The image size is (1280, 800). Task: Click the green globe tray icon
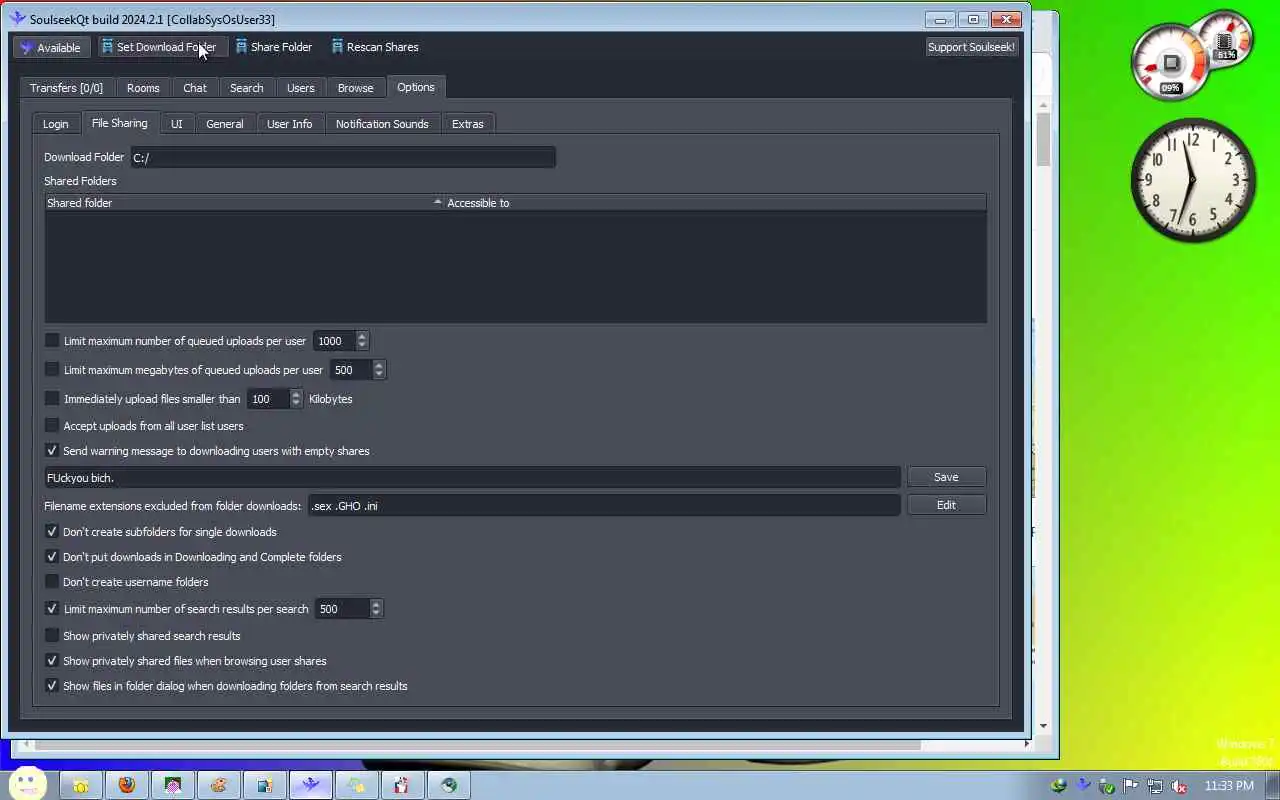coord(1059,786)
